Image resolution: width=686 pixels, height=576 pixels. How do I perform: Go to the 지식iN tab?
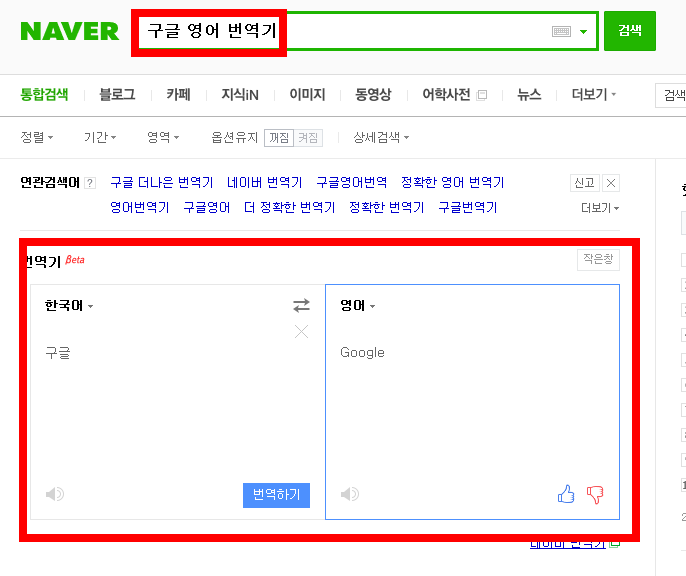[240, 94]
